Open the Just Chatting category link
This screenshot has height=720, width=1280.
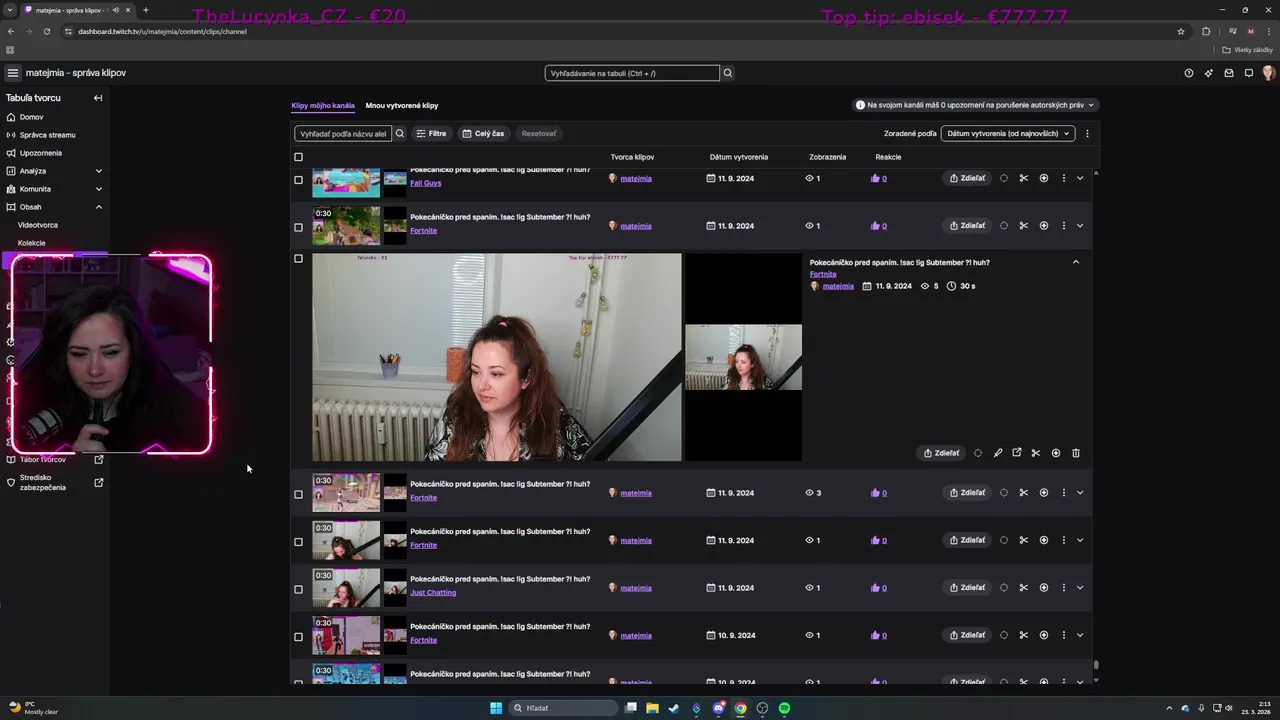433,592
